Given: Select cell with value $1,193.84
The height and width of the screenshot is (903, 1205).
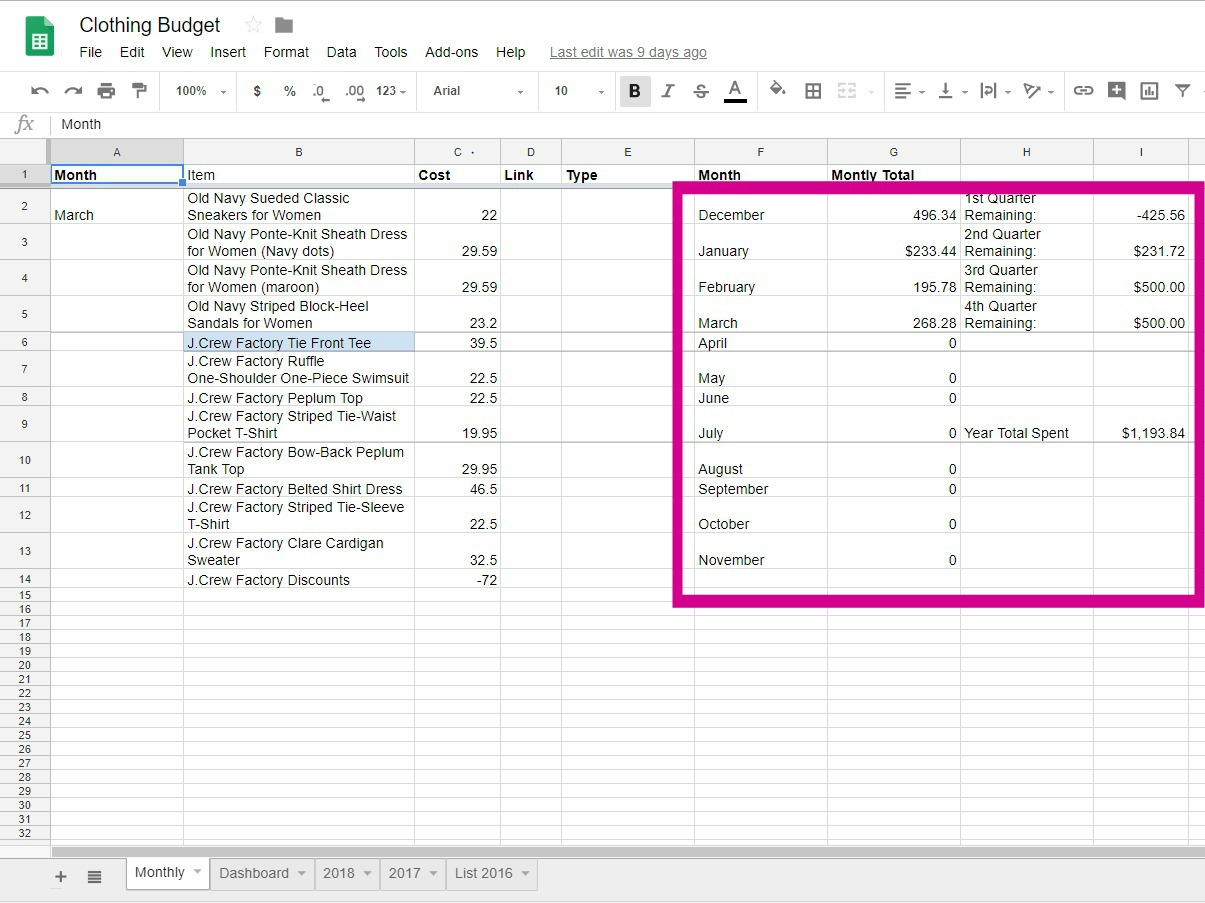Looking at the screenshot, I should 1141,424.
